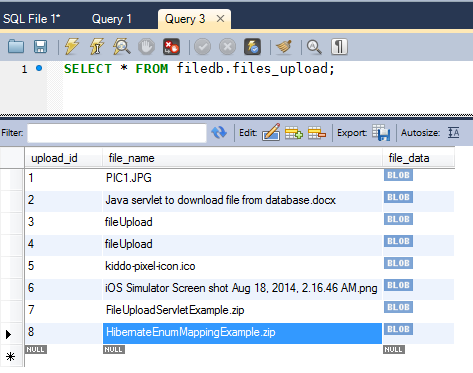Export recordset to external file icon
This screenshot has height=373, width=473.
[x=381, y=133]
